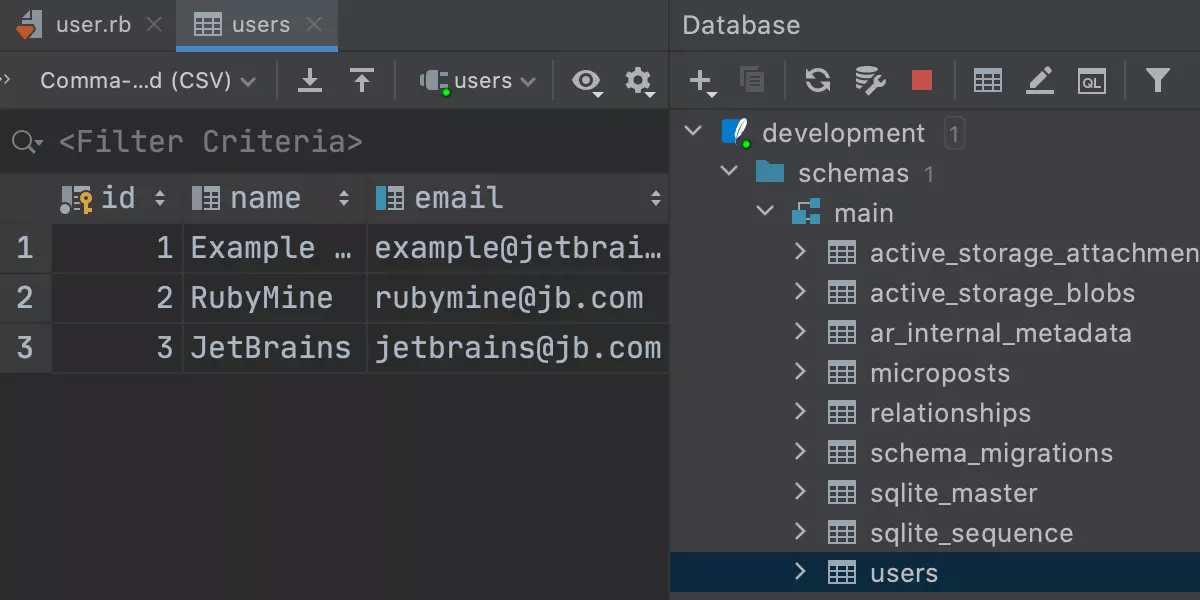Close the user.rb editor tab
This screenshot has width=1200, height=600.
coord(154,25)
